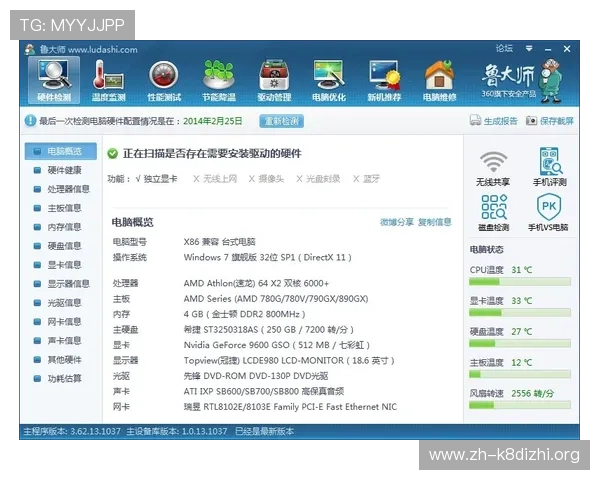The image size is (600, 480).
Task: Click the 4 GB DDR2 800MHz memory text
Action: (x=244, y=314)
